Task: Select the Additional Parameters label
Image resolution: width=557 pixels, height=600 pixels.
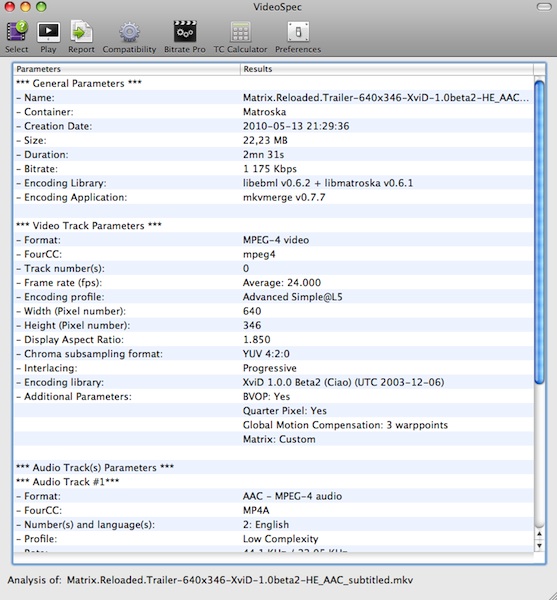Action: click(x=78, y=396)
